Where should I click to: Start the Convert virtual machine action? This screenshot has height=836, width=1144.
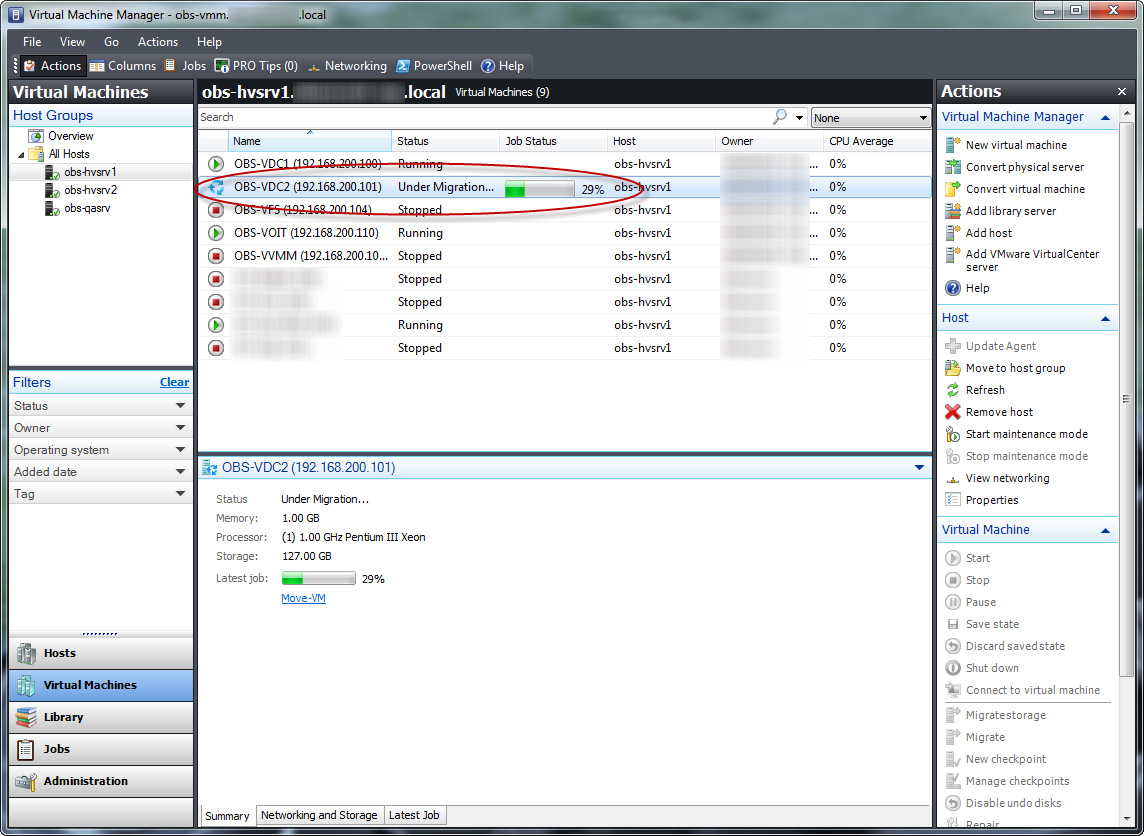pyautogui.click(x=1015, y=188)
